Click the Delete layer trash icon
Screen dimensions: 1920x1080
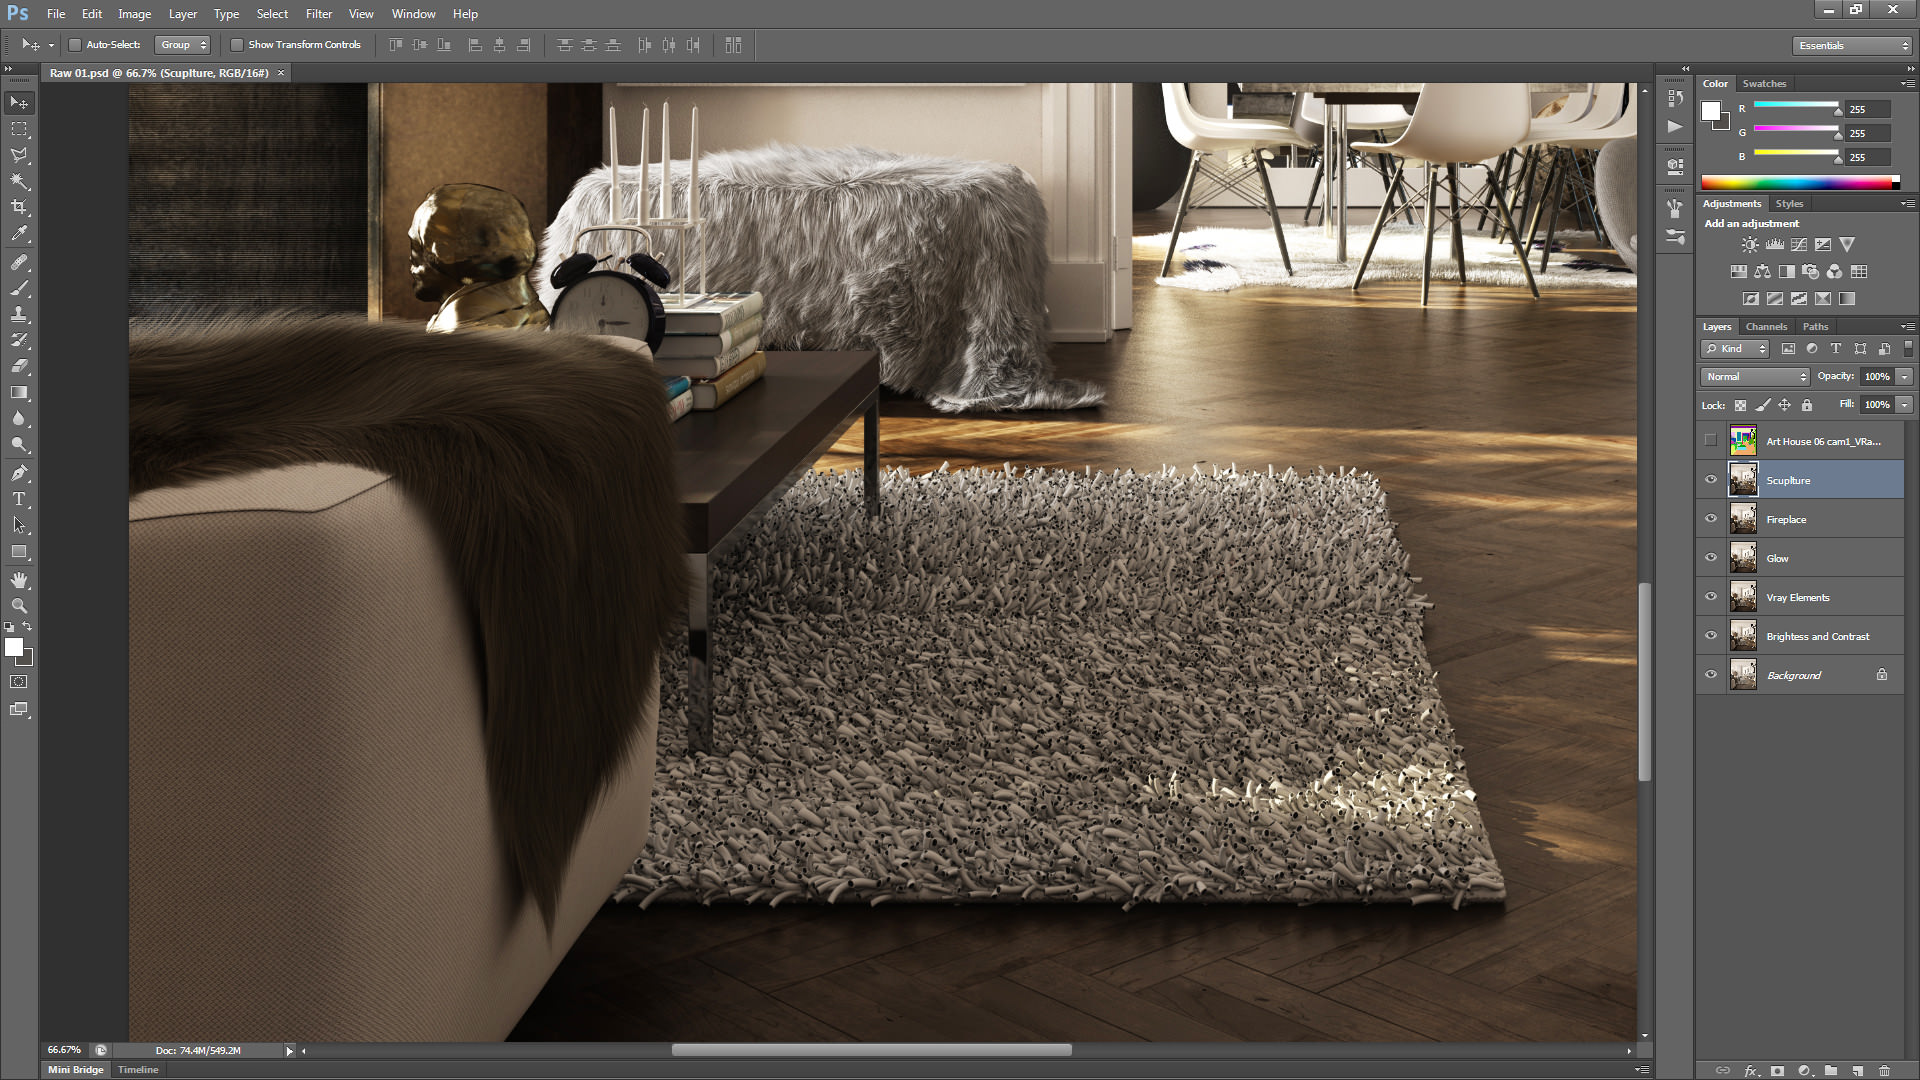tap(1884, 1070)
